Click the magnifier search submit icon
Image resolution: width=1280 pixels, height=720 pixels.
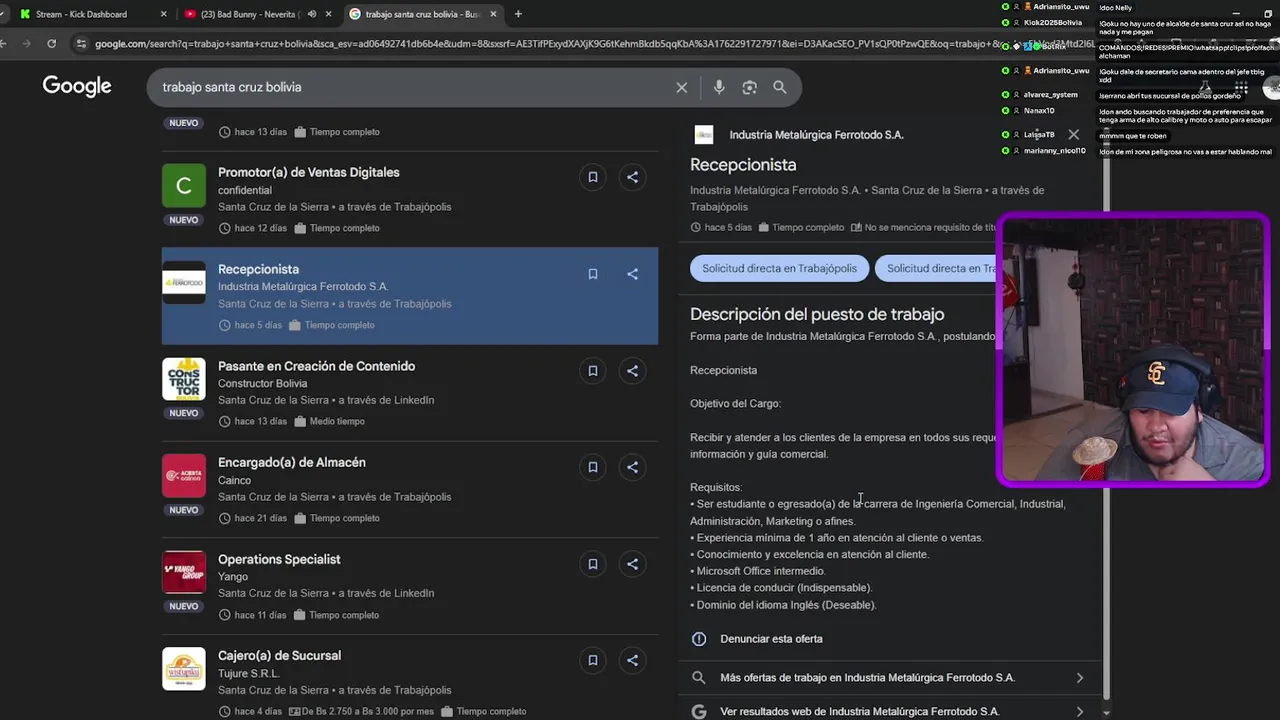780,87
